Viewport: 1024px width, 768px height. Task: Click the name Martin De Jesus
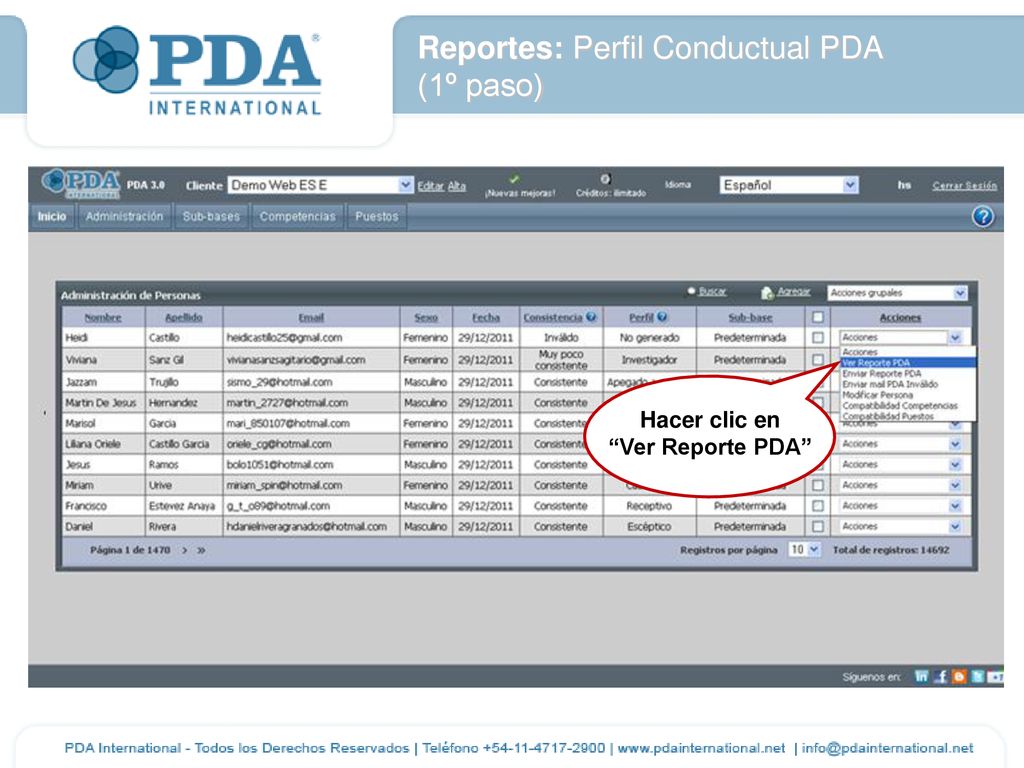pyautogui.click(x=101, y=403)
